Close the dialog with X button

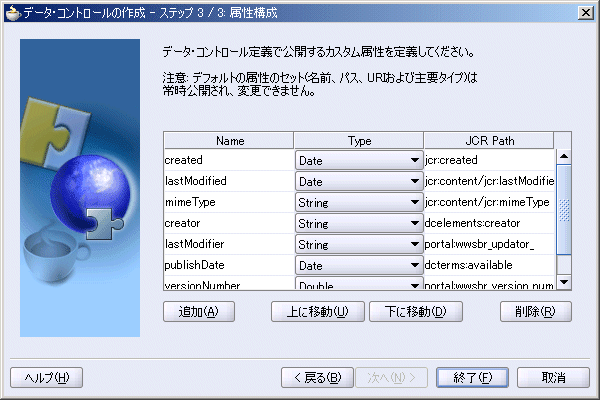[x=586, y=13]
